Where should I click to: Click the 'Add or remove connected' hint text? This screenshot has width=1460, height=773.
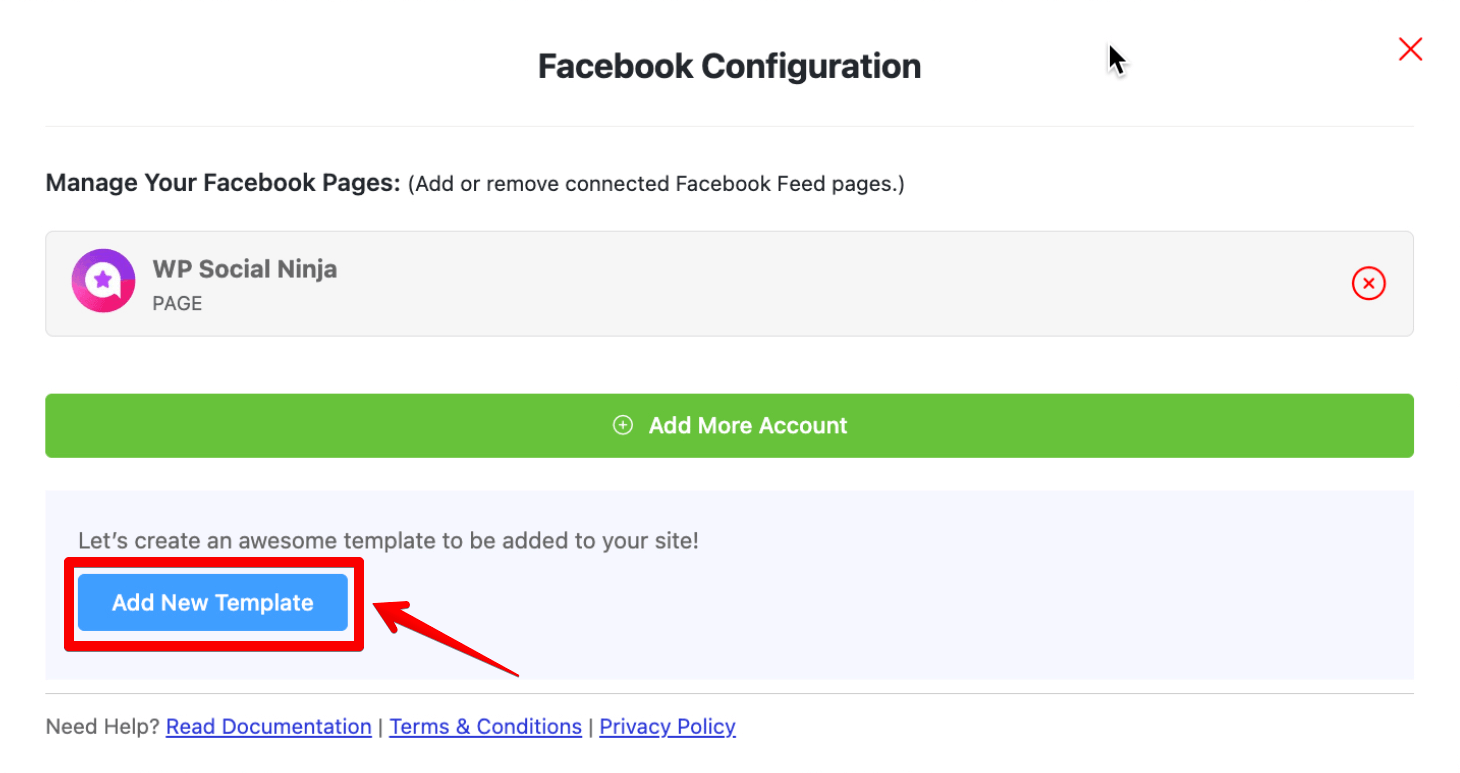[656, 184]
